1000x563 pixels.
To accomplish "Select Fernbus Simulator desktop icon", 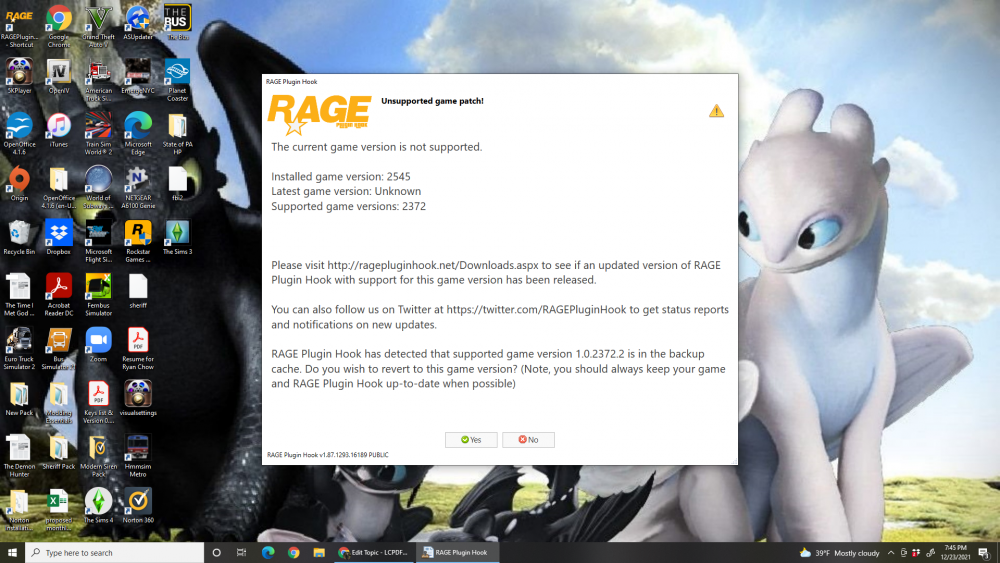I will 98,295.
